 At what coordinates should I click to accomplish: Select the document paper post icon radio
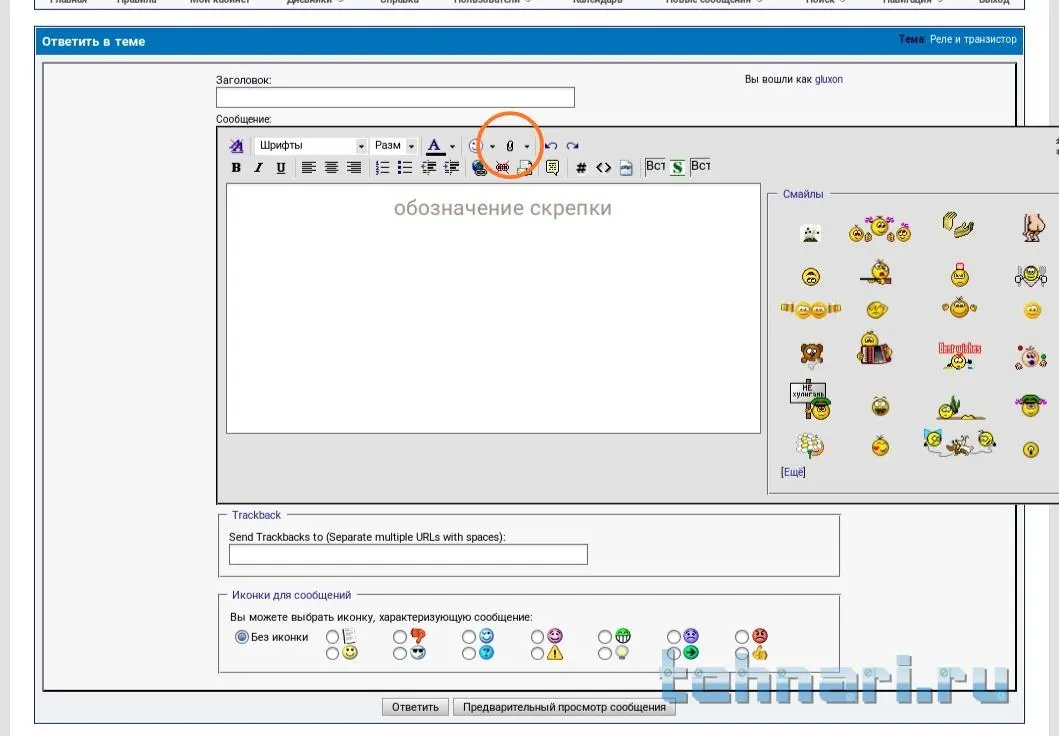tap(332, 636)
